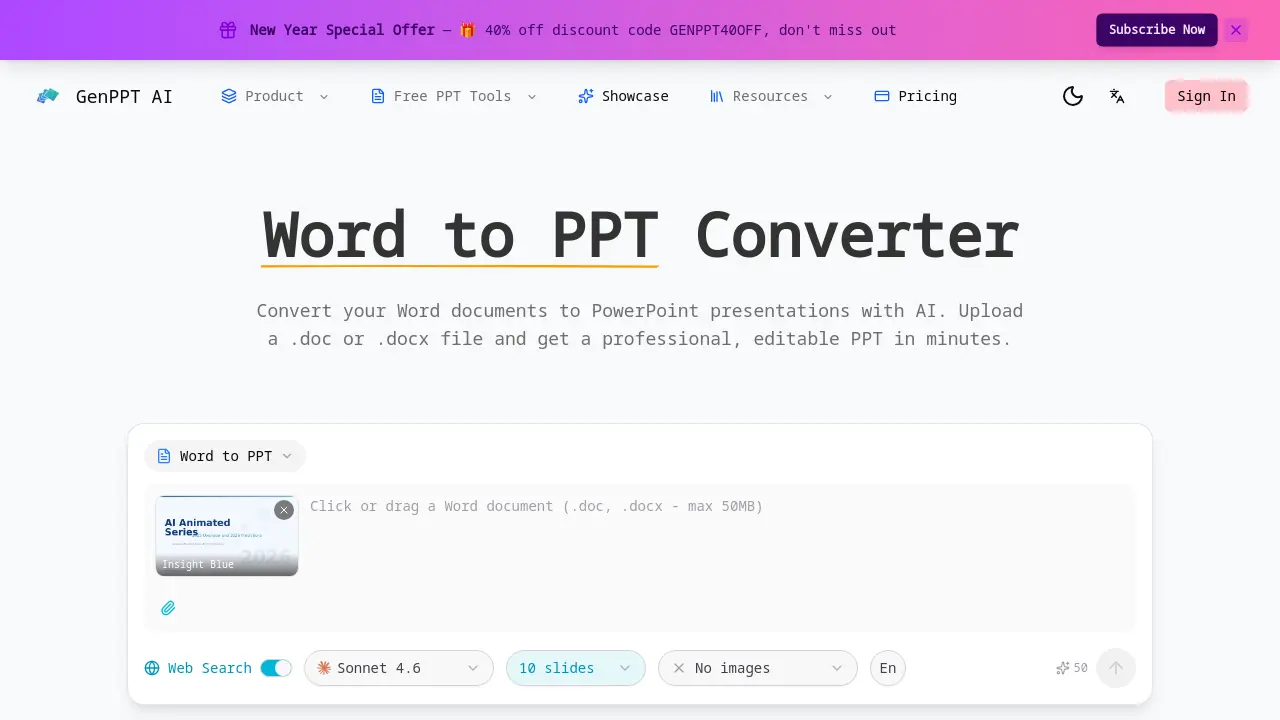1280x720 pixels.
Task: Click the Subscribe Now button
Action: (1157, 30)
